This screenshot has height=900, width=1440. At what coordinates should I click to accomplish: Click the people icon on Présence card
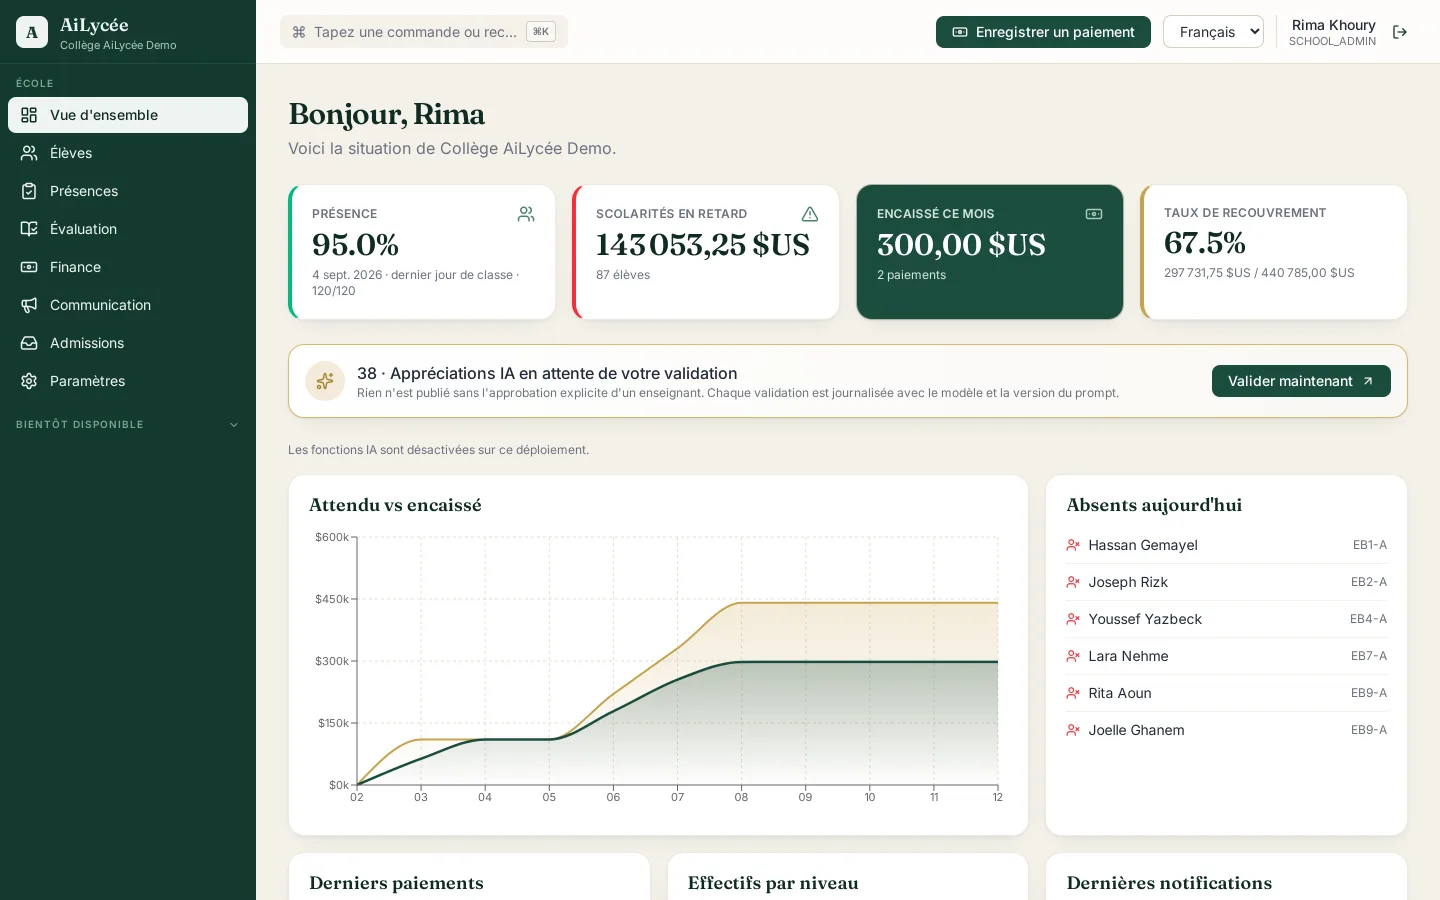pyautogui.click(x=526, y=214)
